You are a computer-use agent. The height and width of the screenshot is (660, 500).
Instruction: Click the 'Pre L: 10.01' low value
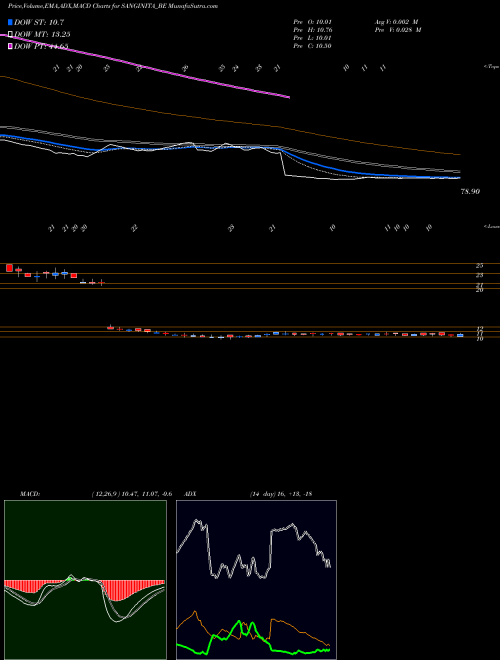point(312,38)
